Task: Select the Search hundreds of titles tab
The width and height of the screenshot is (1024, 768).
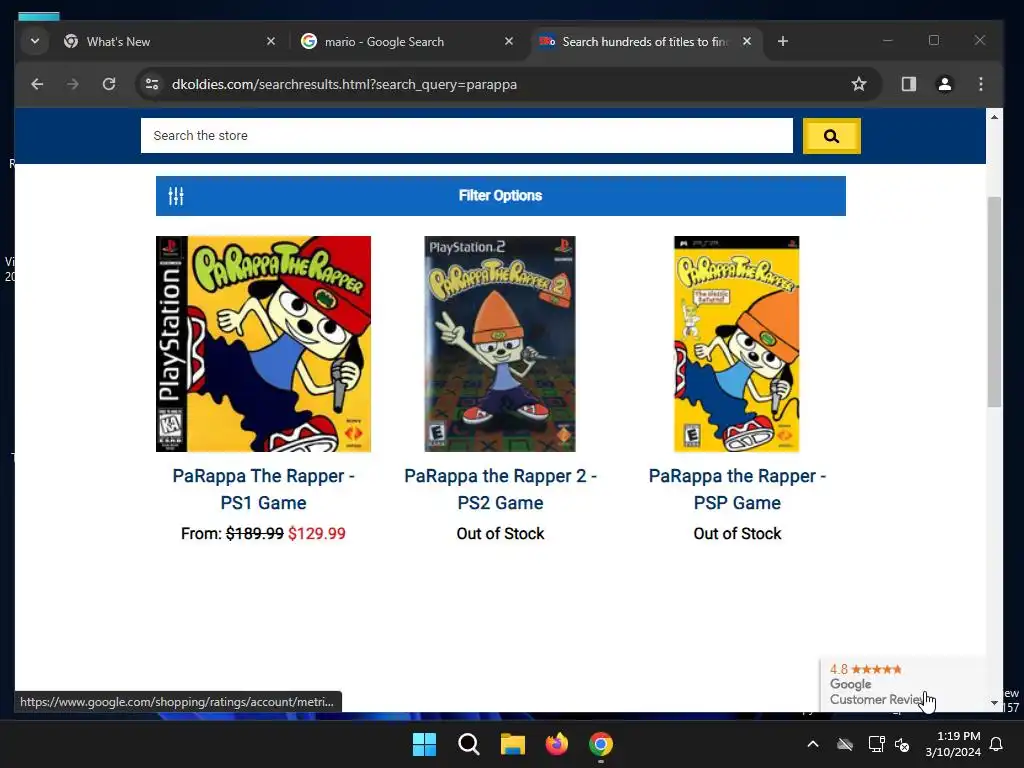Action: click(x=645, y=41)
